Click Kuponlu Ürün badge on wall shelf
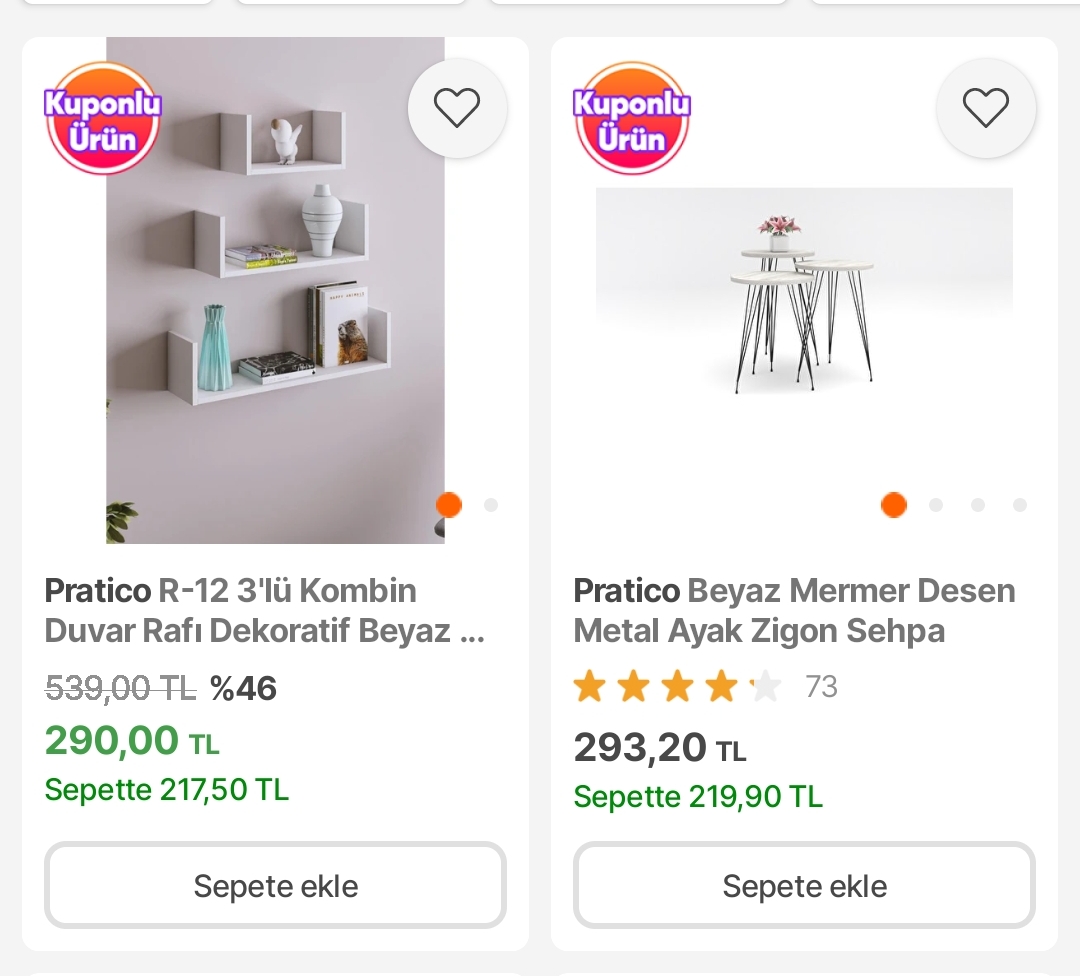The width and height of the screenshot is (1080, 976). click(103, 118)
